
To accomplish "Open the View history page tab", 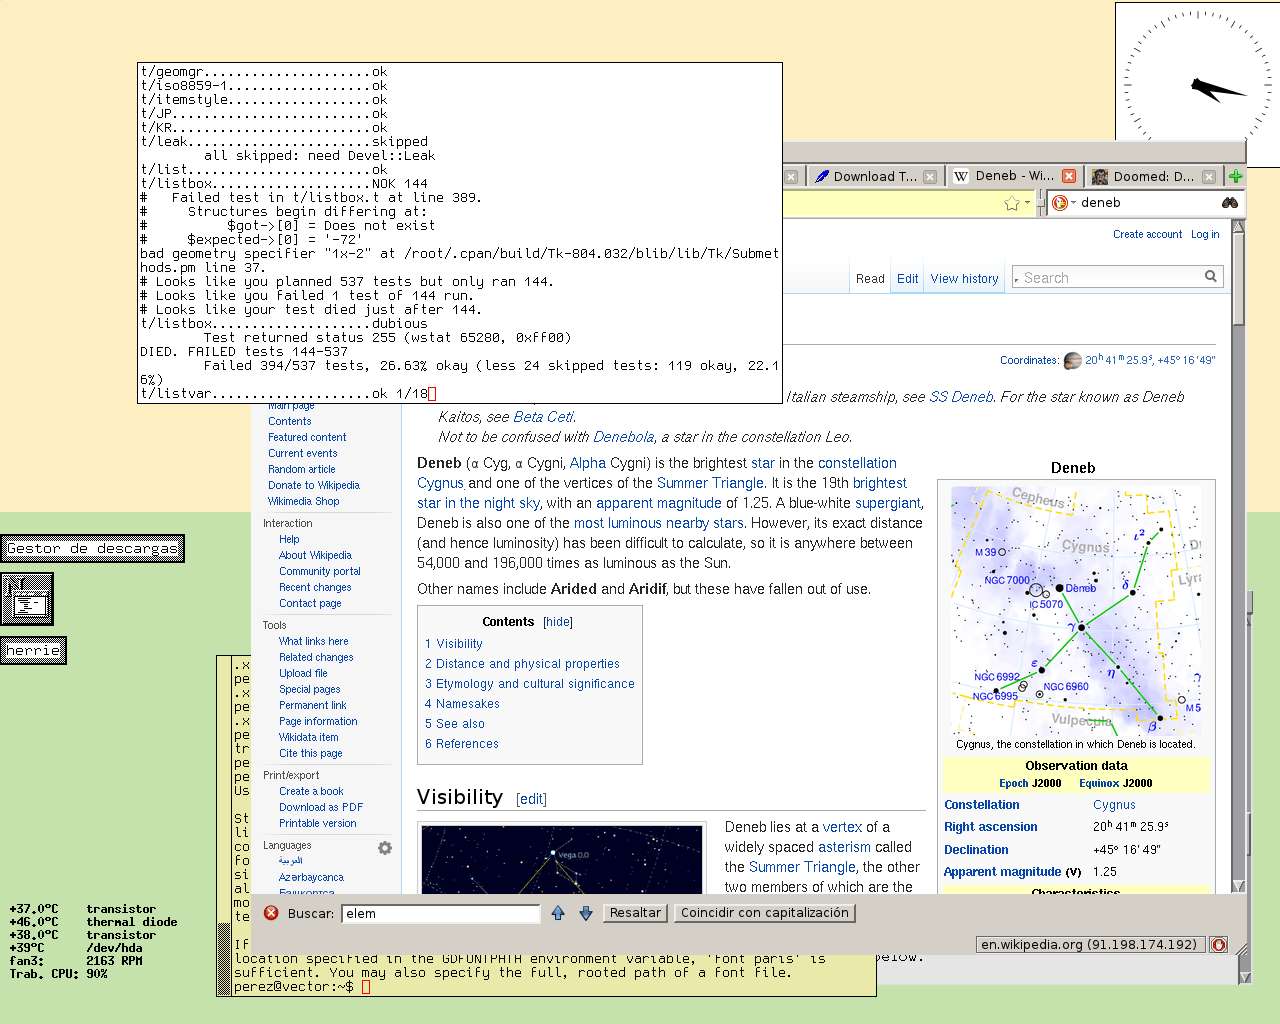I will [964, 279].
